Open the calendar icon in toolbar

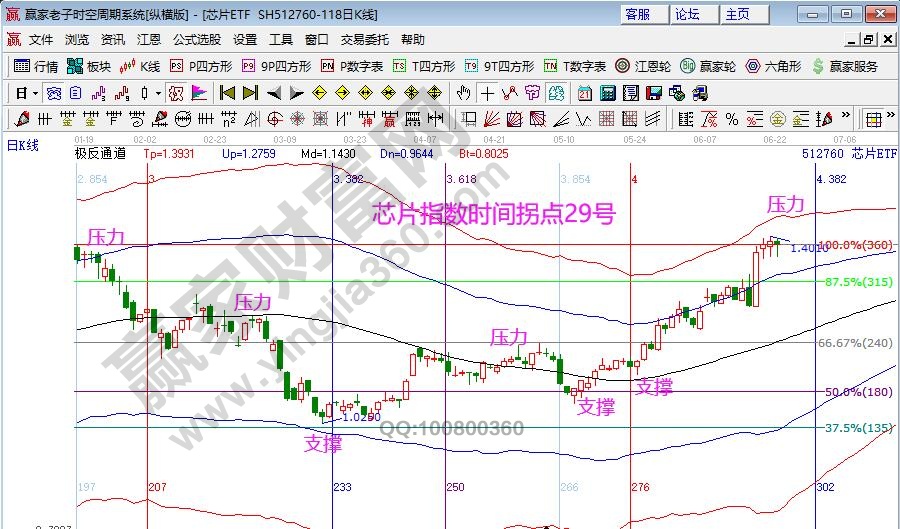coord(585,93)
